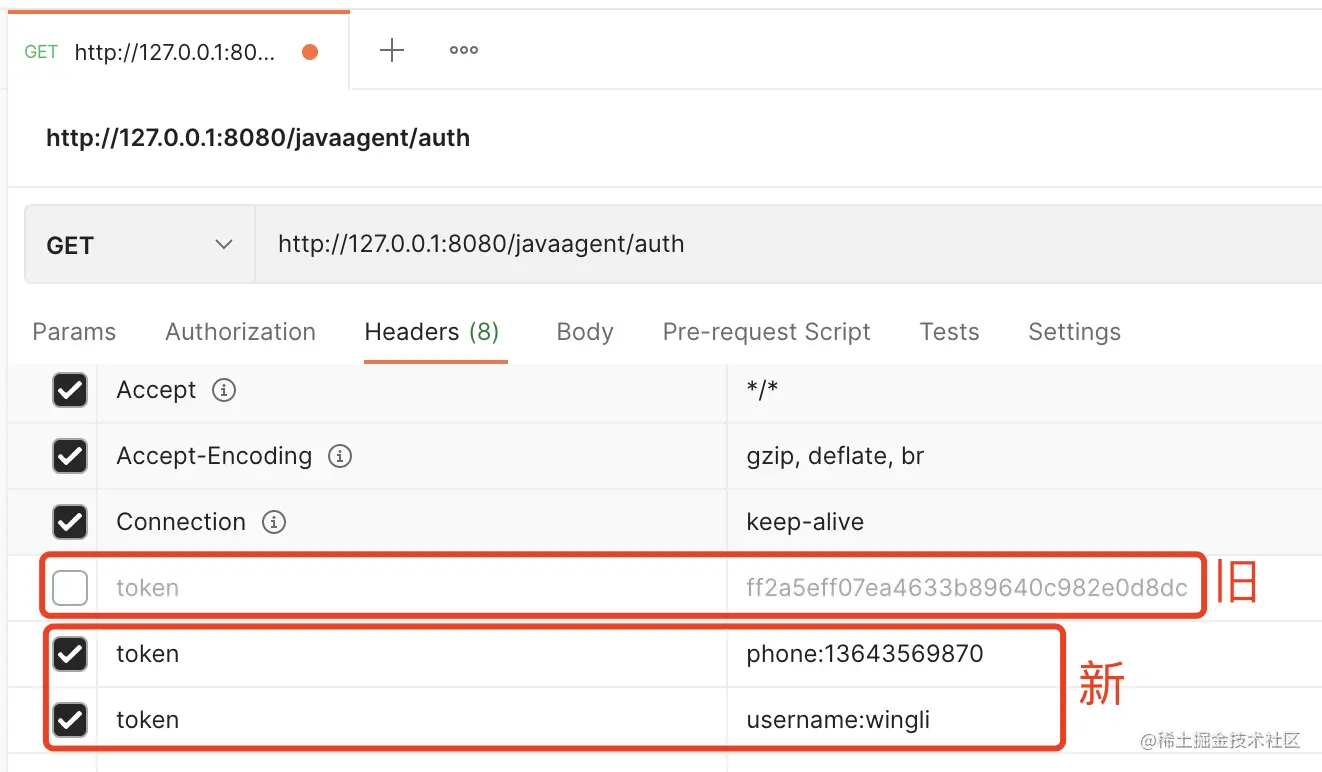1322x772 pixels.
Task: Click the token key beside username:wingli
Action: click(411, 720)
